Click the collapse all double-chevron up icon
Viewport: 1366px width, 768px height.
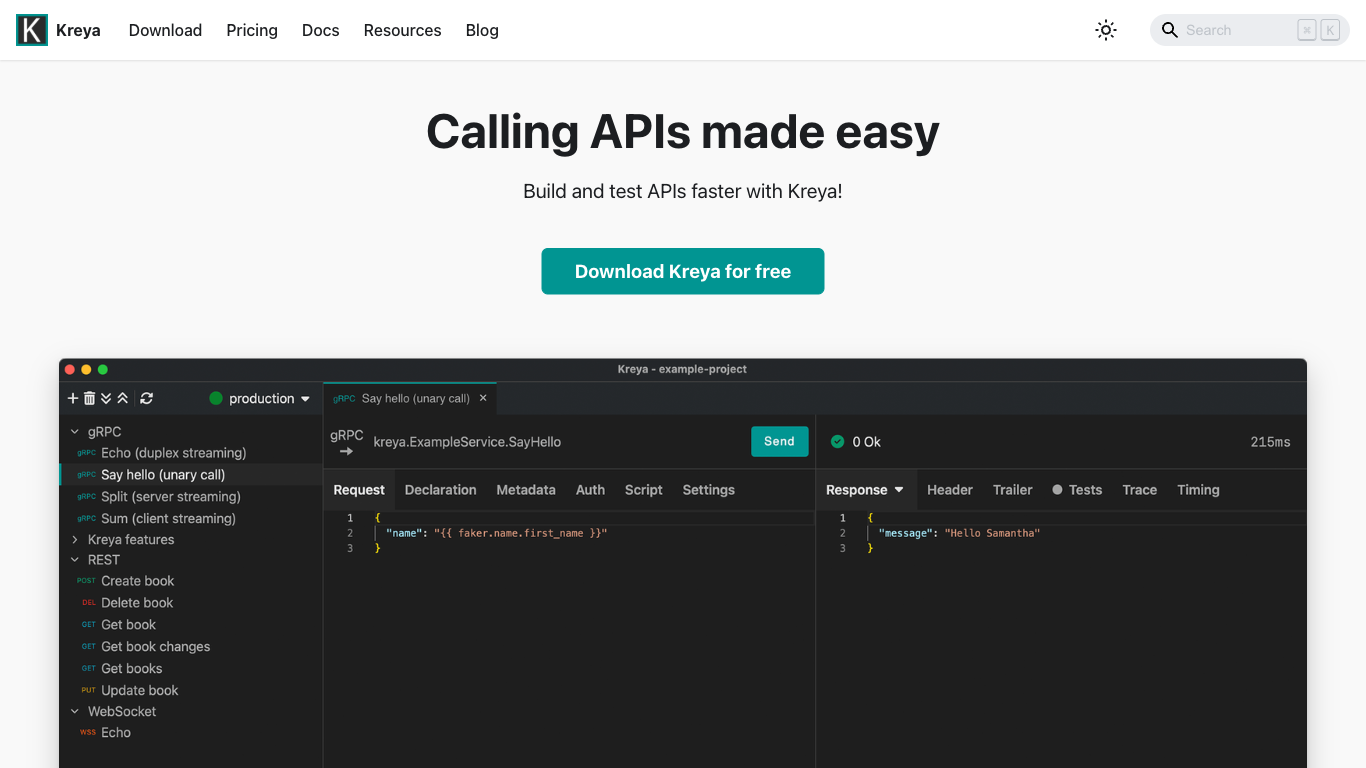122,398
